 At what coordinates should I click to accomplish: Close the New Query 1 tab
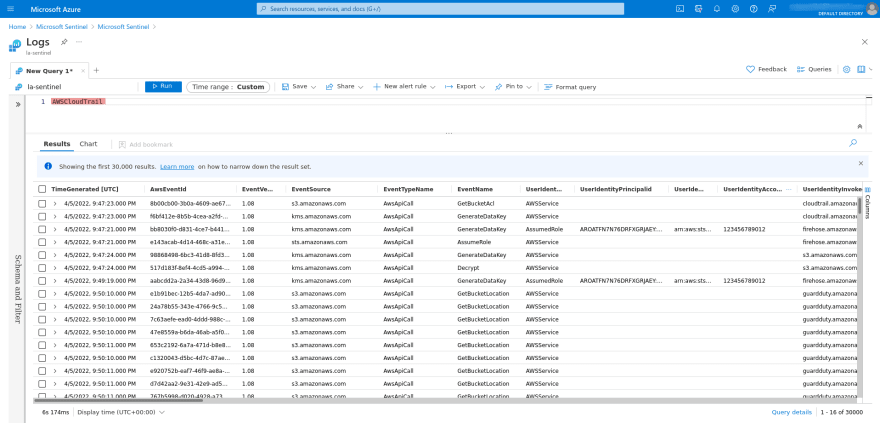[83, 71]
